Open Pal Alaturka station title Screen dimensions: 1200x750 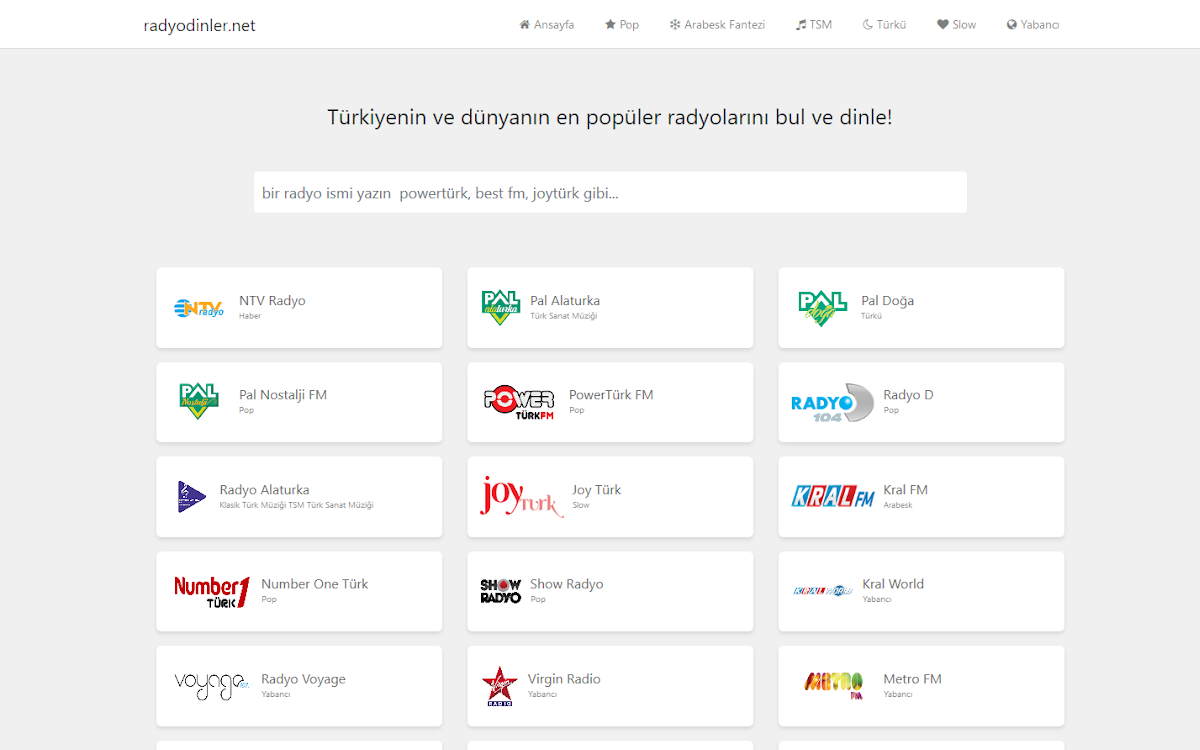pyautogui.click(x=565, y=301)
